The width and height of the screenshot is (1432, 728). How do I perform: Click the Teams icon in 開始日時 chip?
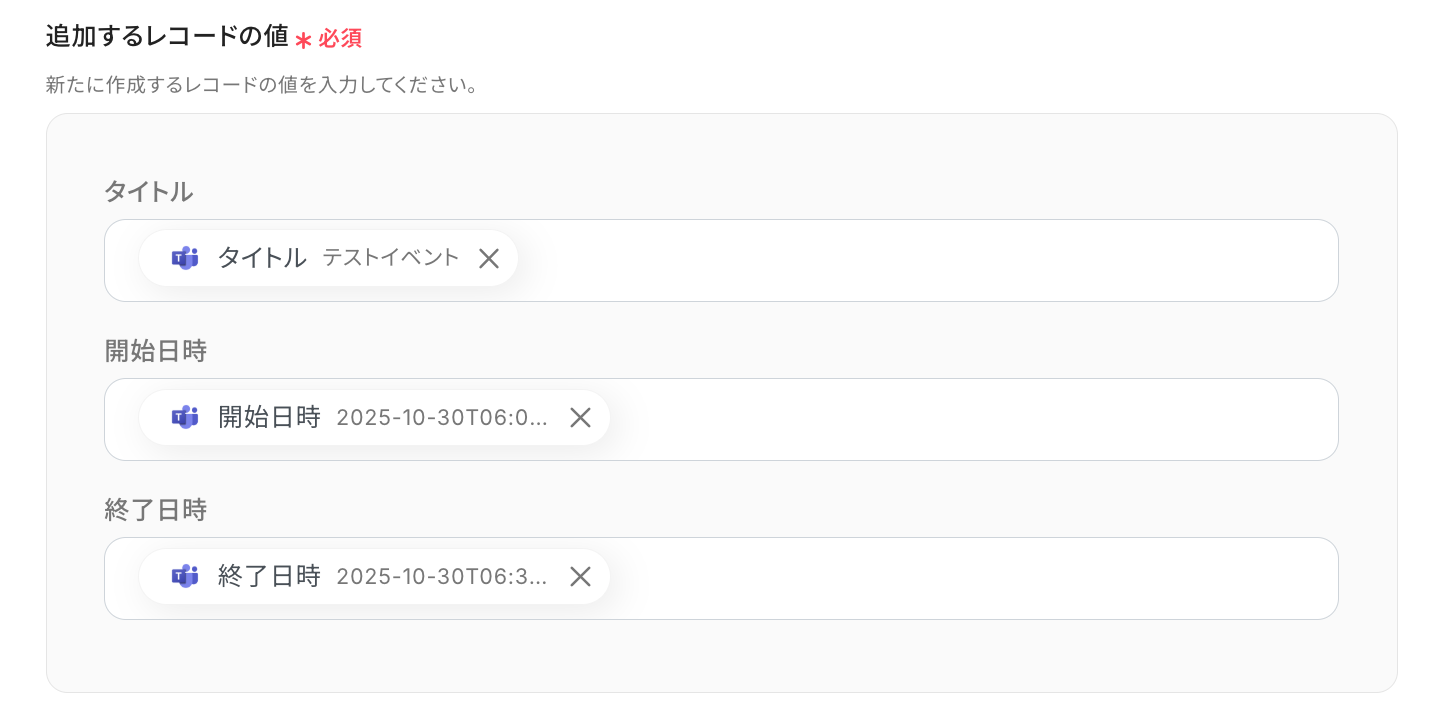[x=184, y=417]
